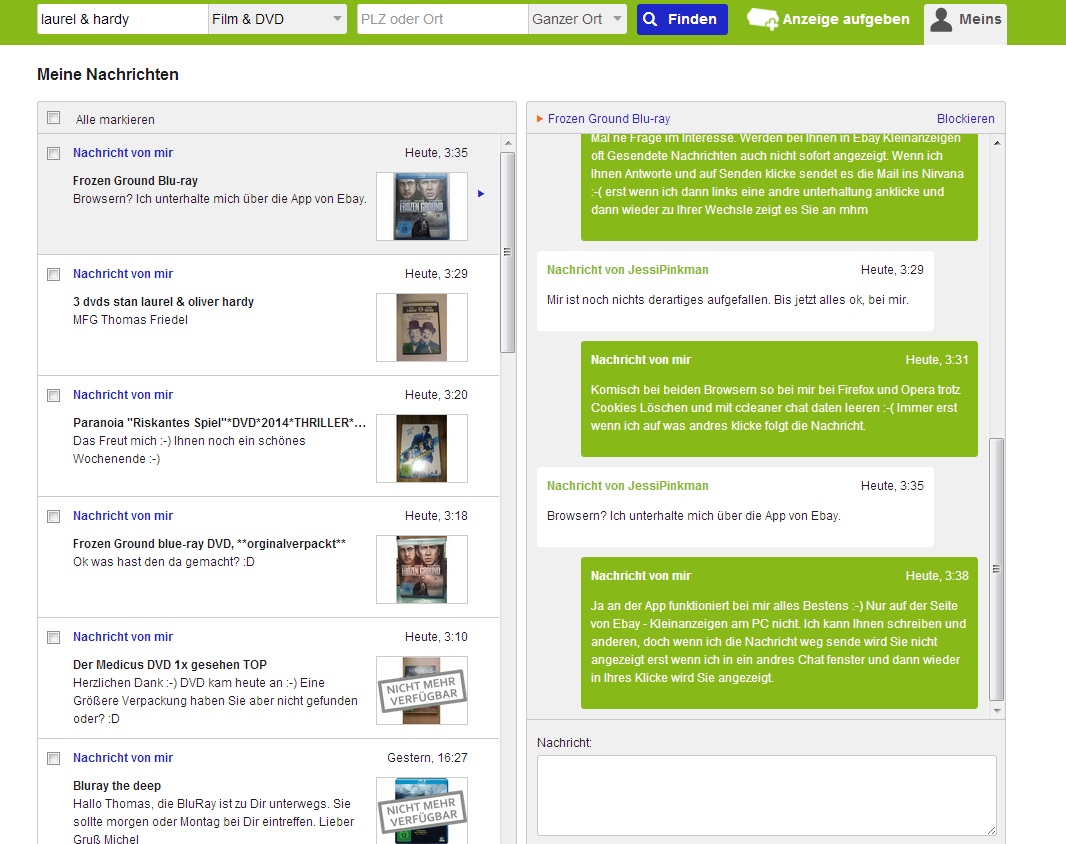Image resolution: width=1066 pixels, height=844 pixels.
Task: Click the megaphone icon beside Anzeige aufgeben
Action: [762, 19]
